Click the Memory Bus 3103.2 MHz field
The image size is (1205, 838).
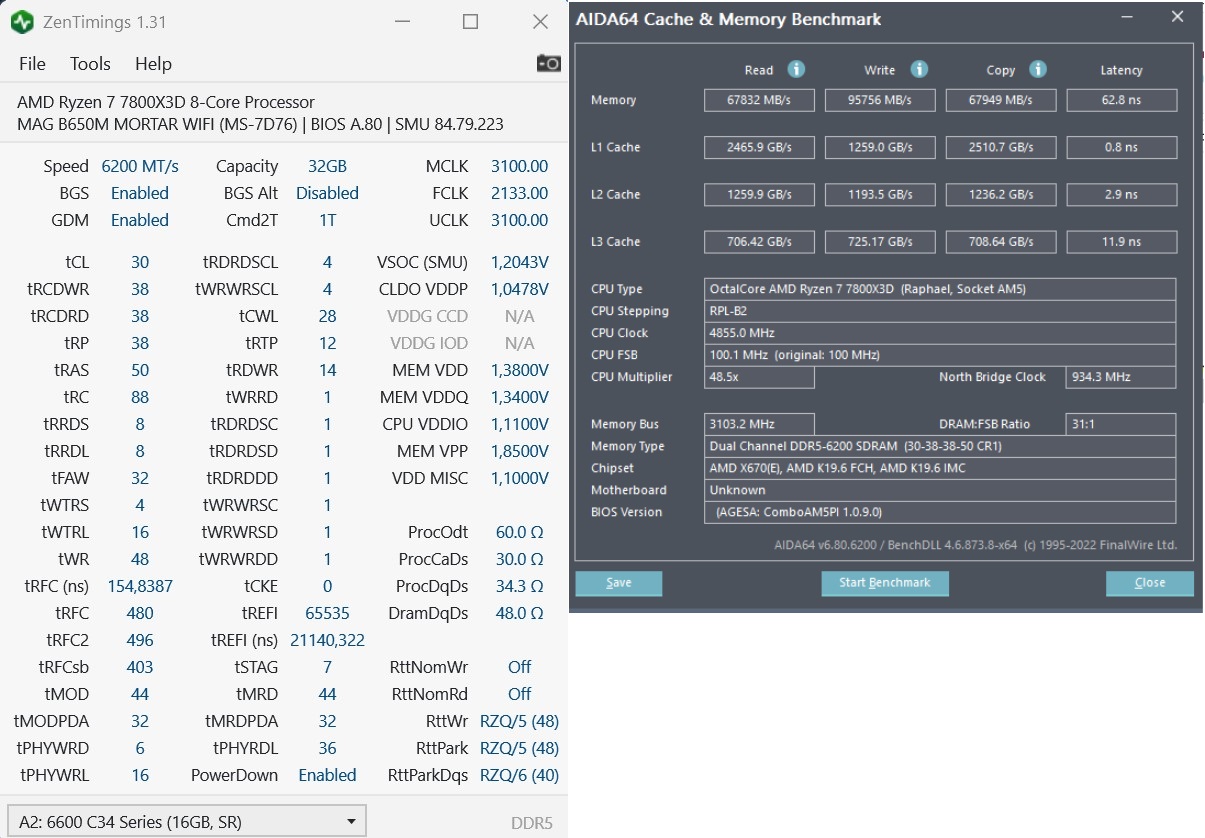pos(759,424)
